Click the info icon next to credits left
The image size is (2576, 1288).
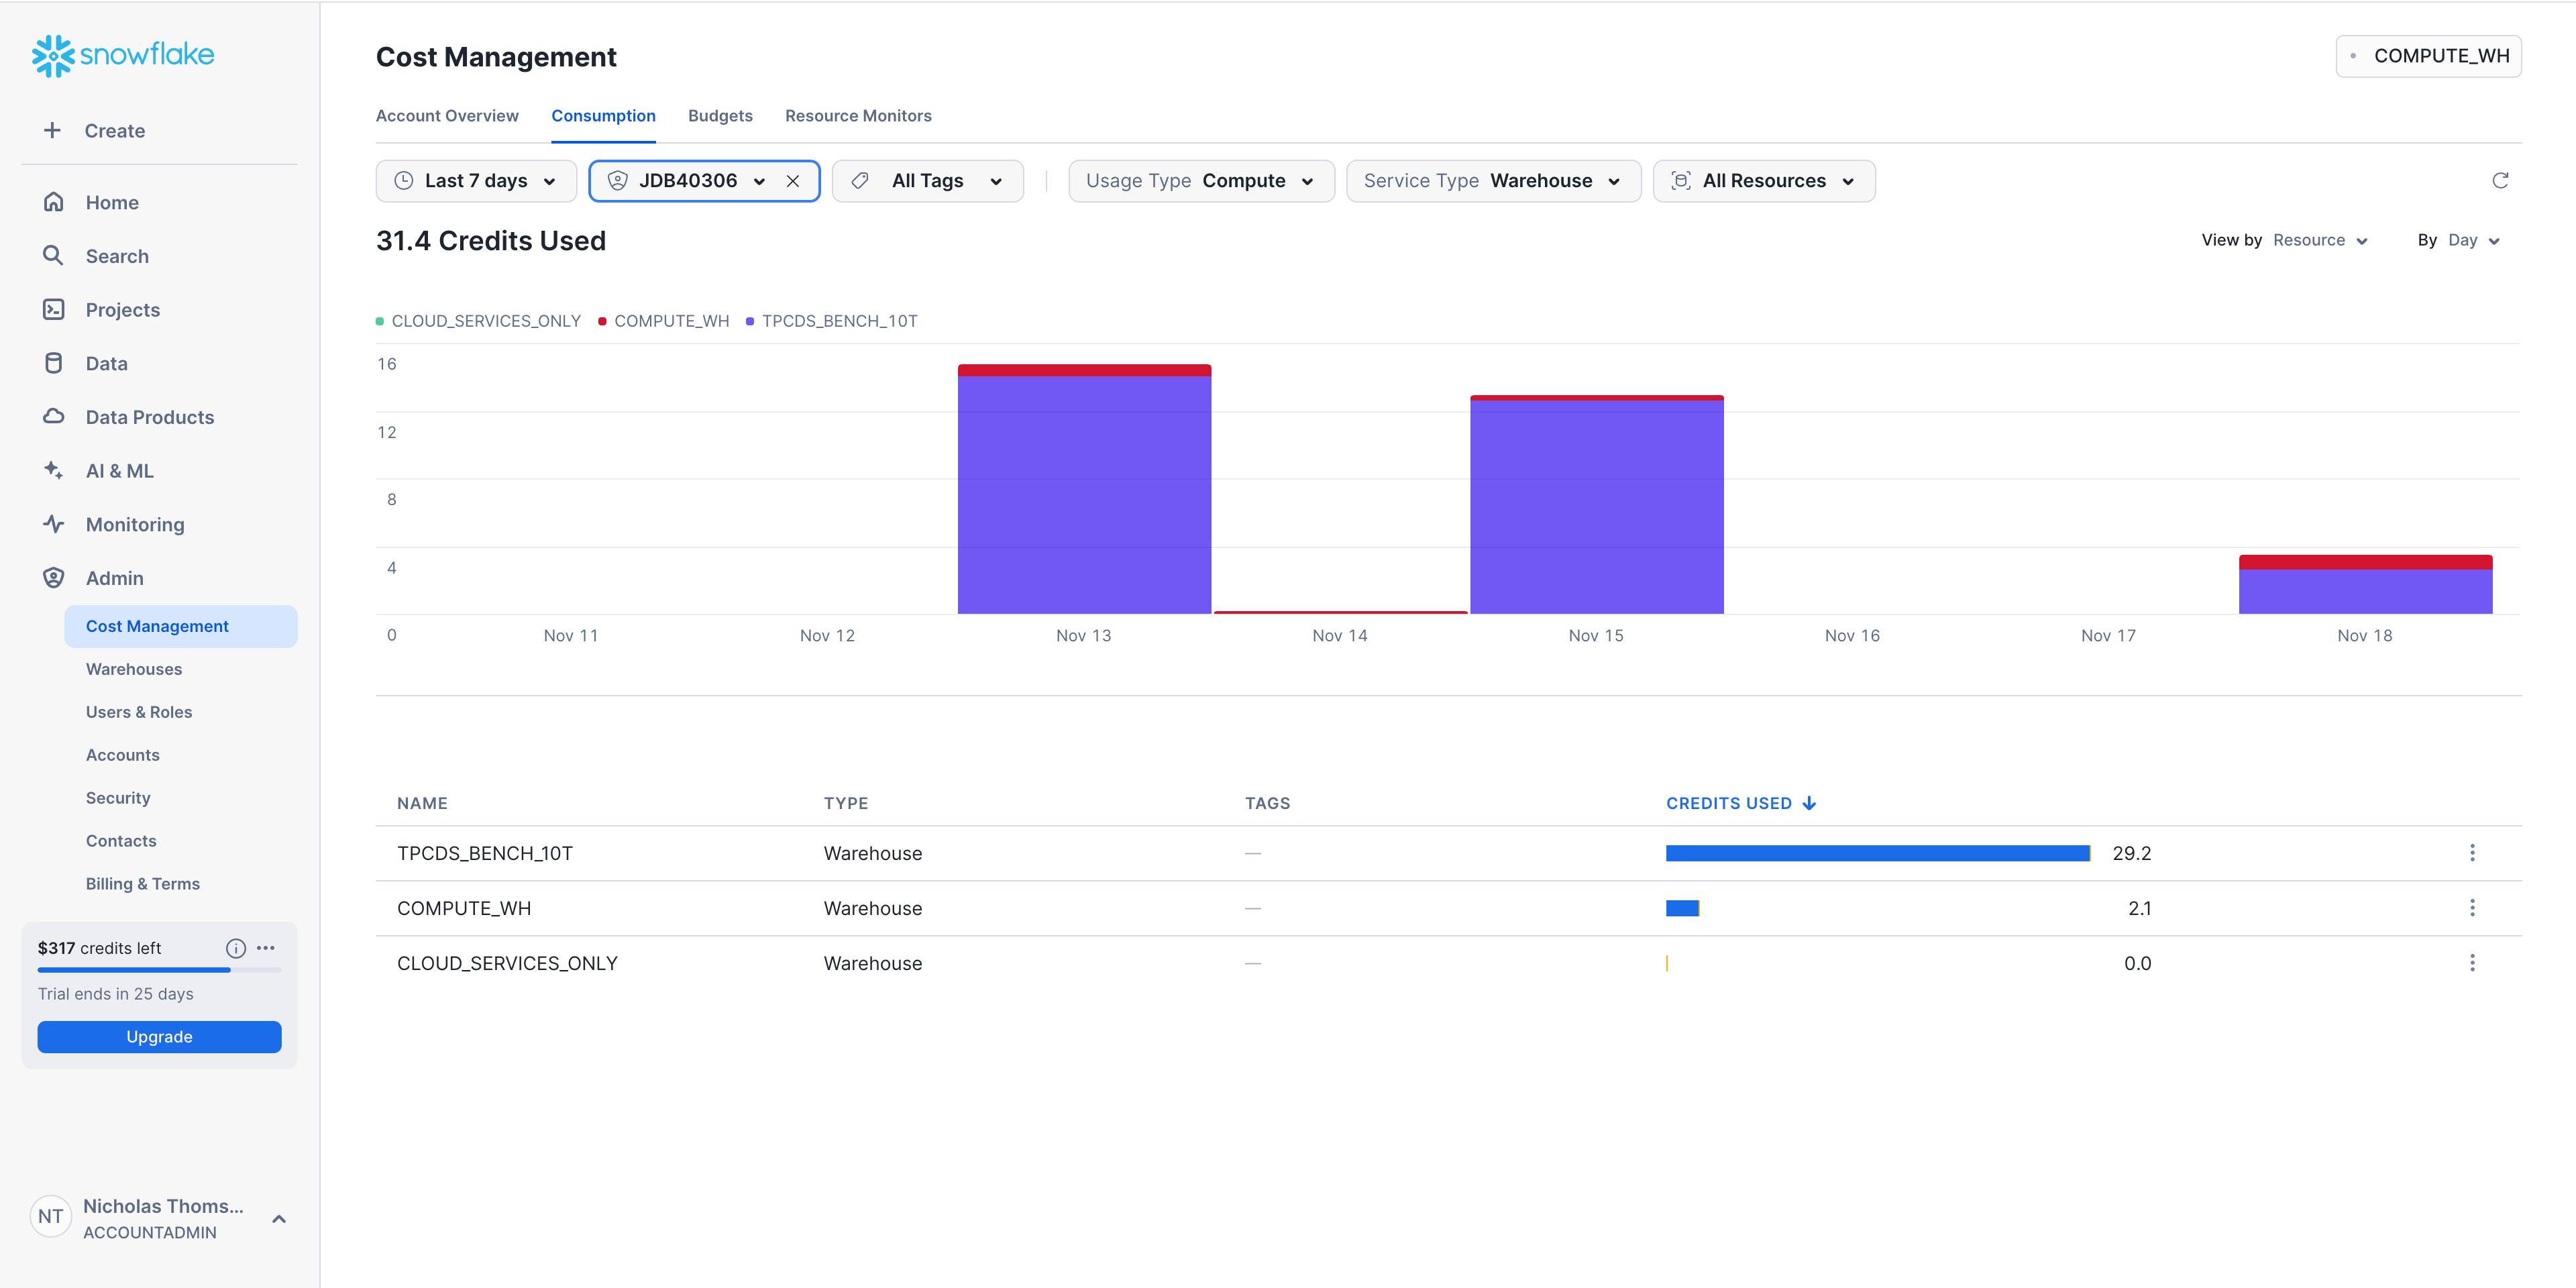point(235,948)
